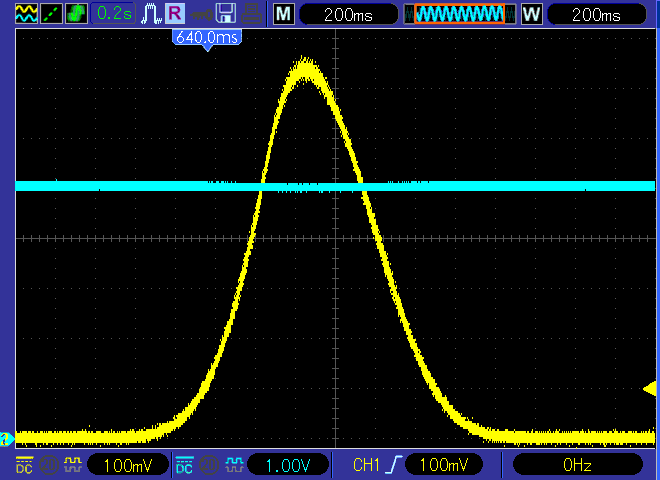Click the 0Hz frequency counter readout

tap(578, 465)
